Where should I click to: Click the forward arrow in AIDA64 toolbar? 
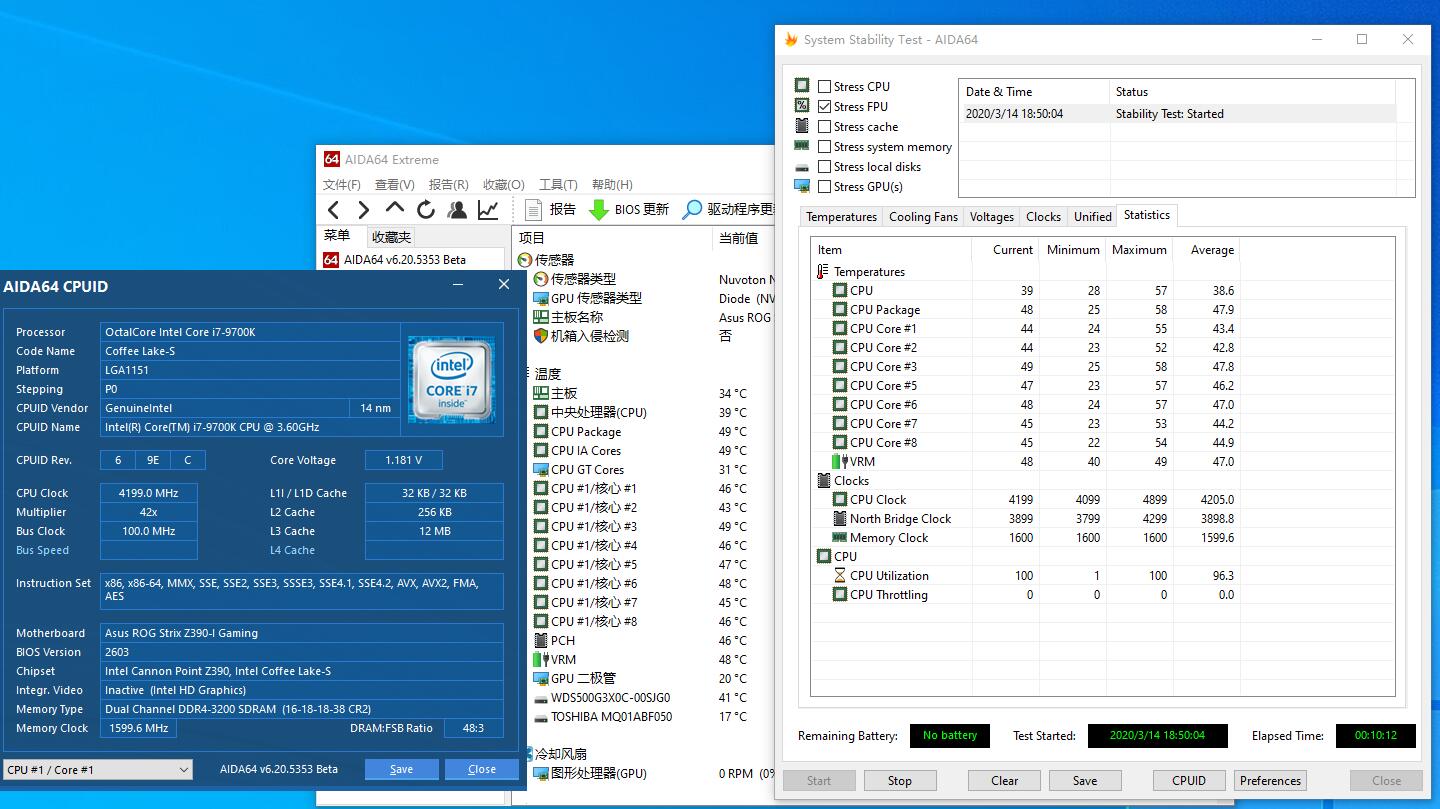[x=364, y=210]
